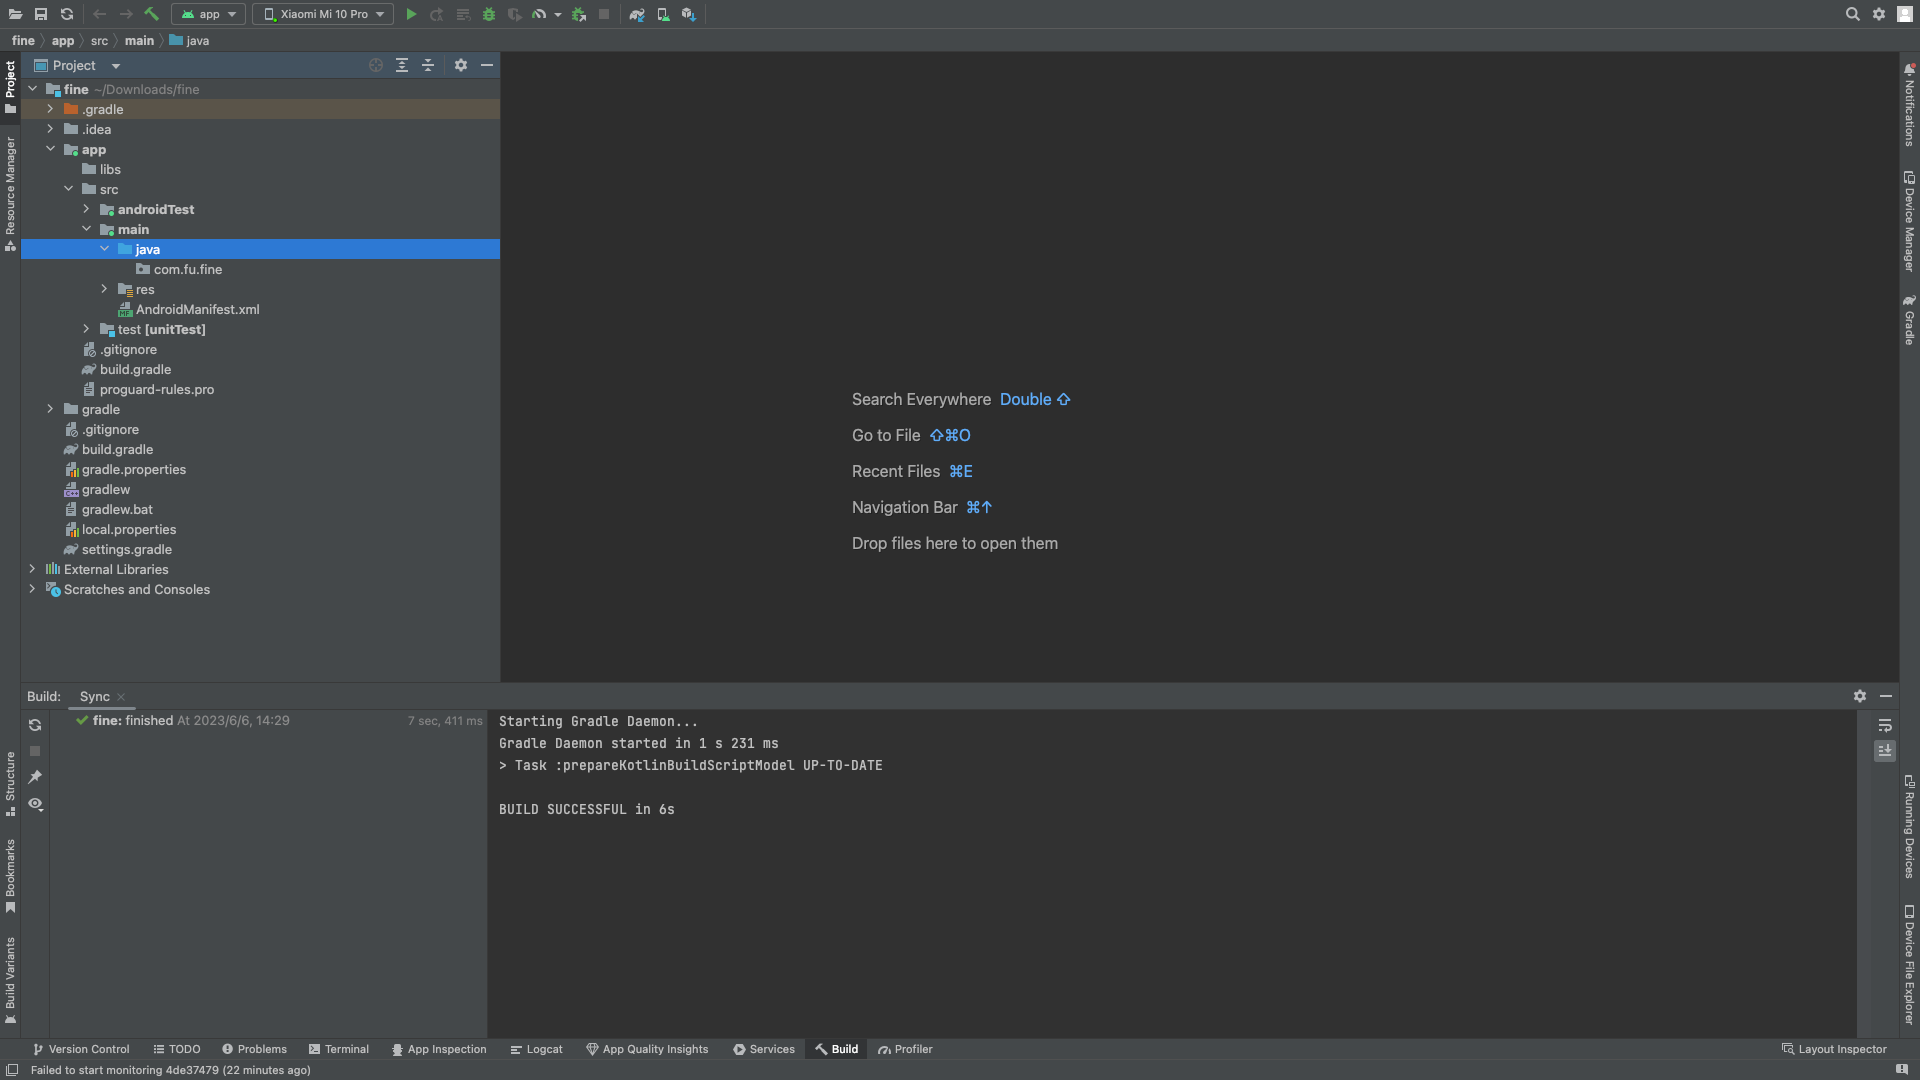Open Search Everywhere magnifier icon

1853,14
